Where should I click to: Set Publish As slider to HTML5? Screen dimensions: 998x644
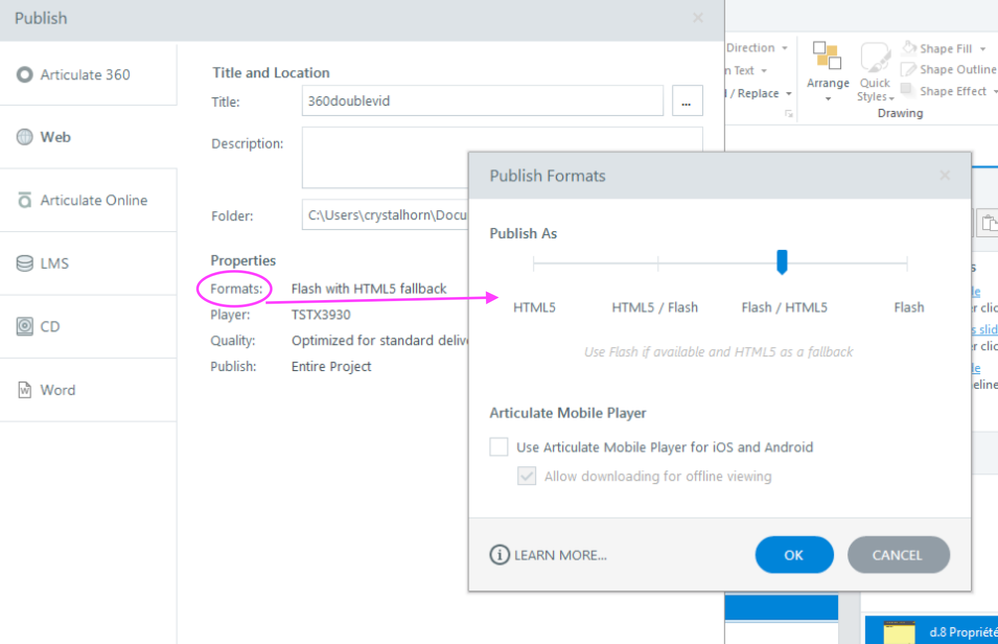pyautogui.click(x=534, y=264)
